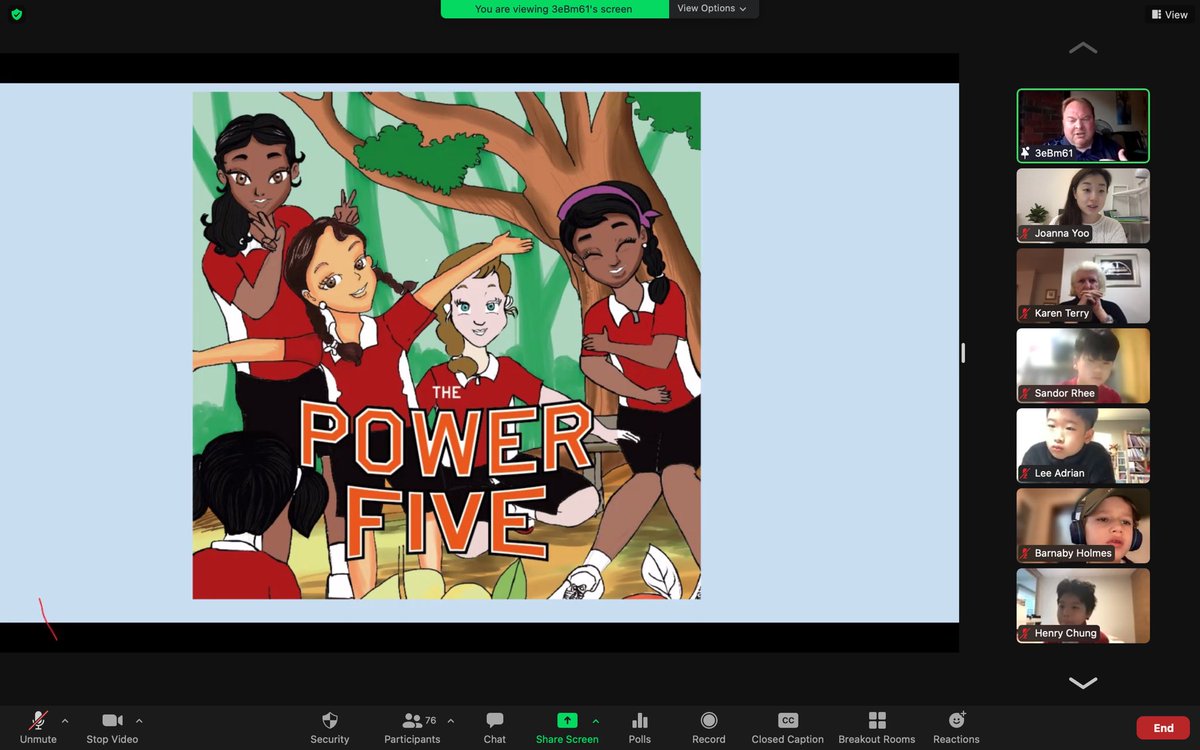Show more participants with down chevron
Screen dimensions: 1200x750
click(x=1083, y=683)
